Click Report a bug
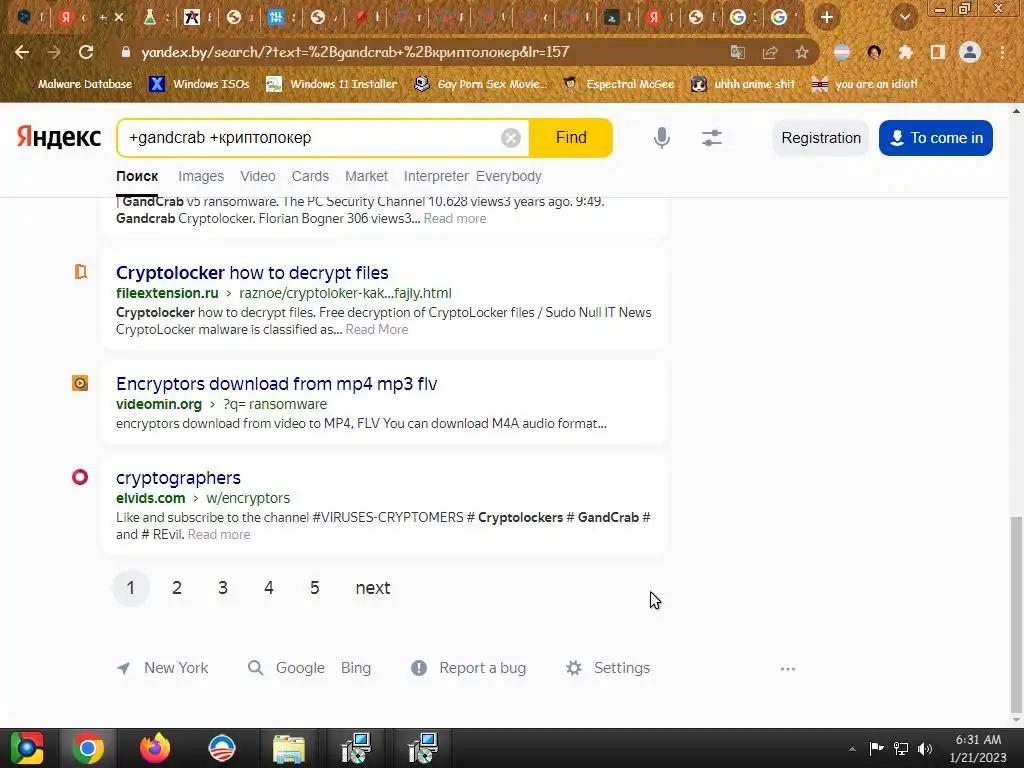1024x768 pixels. (x=468, y=668)
